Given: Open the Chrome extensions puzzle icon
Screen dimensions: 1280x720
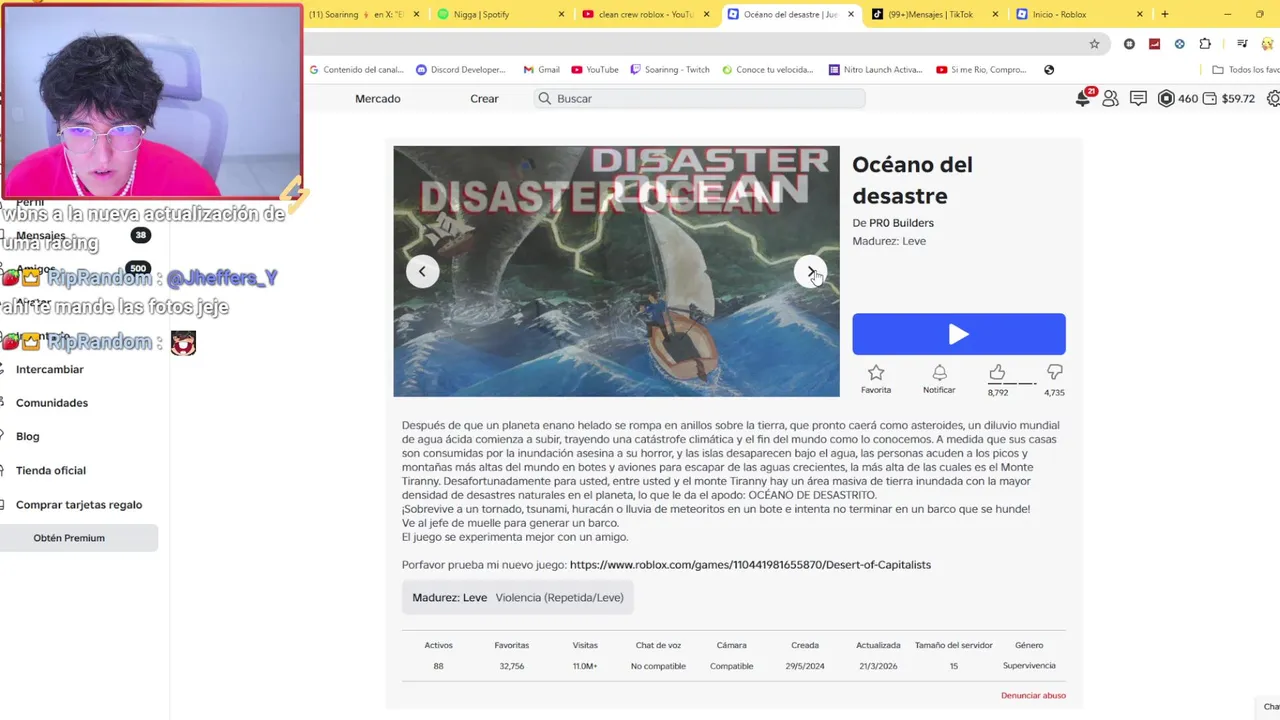Looking at the screenshot, I should tap(1205, 44).
